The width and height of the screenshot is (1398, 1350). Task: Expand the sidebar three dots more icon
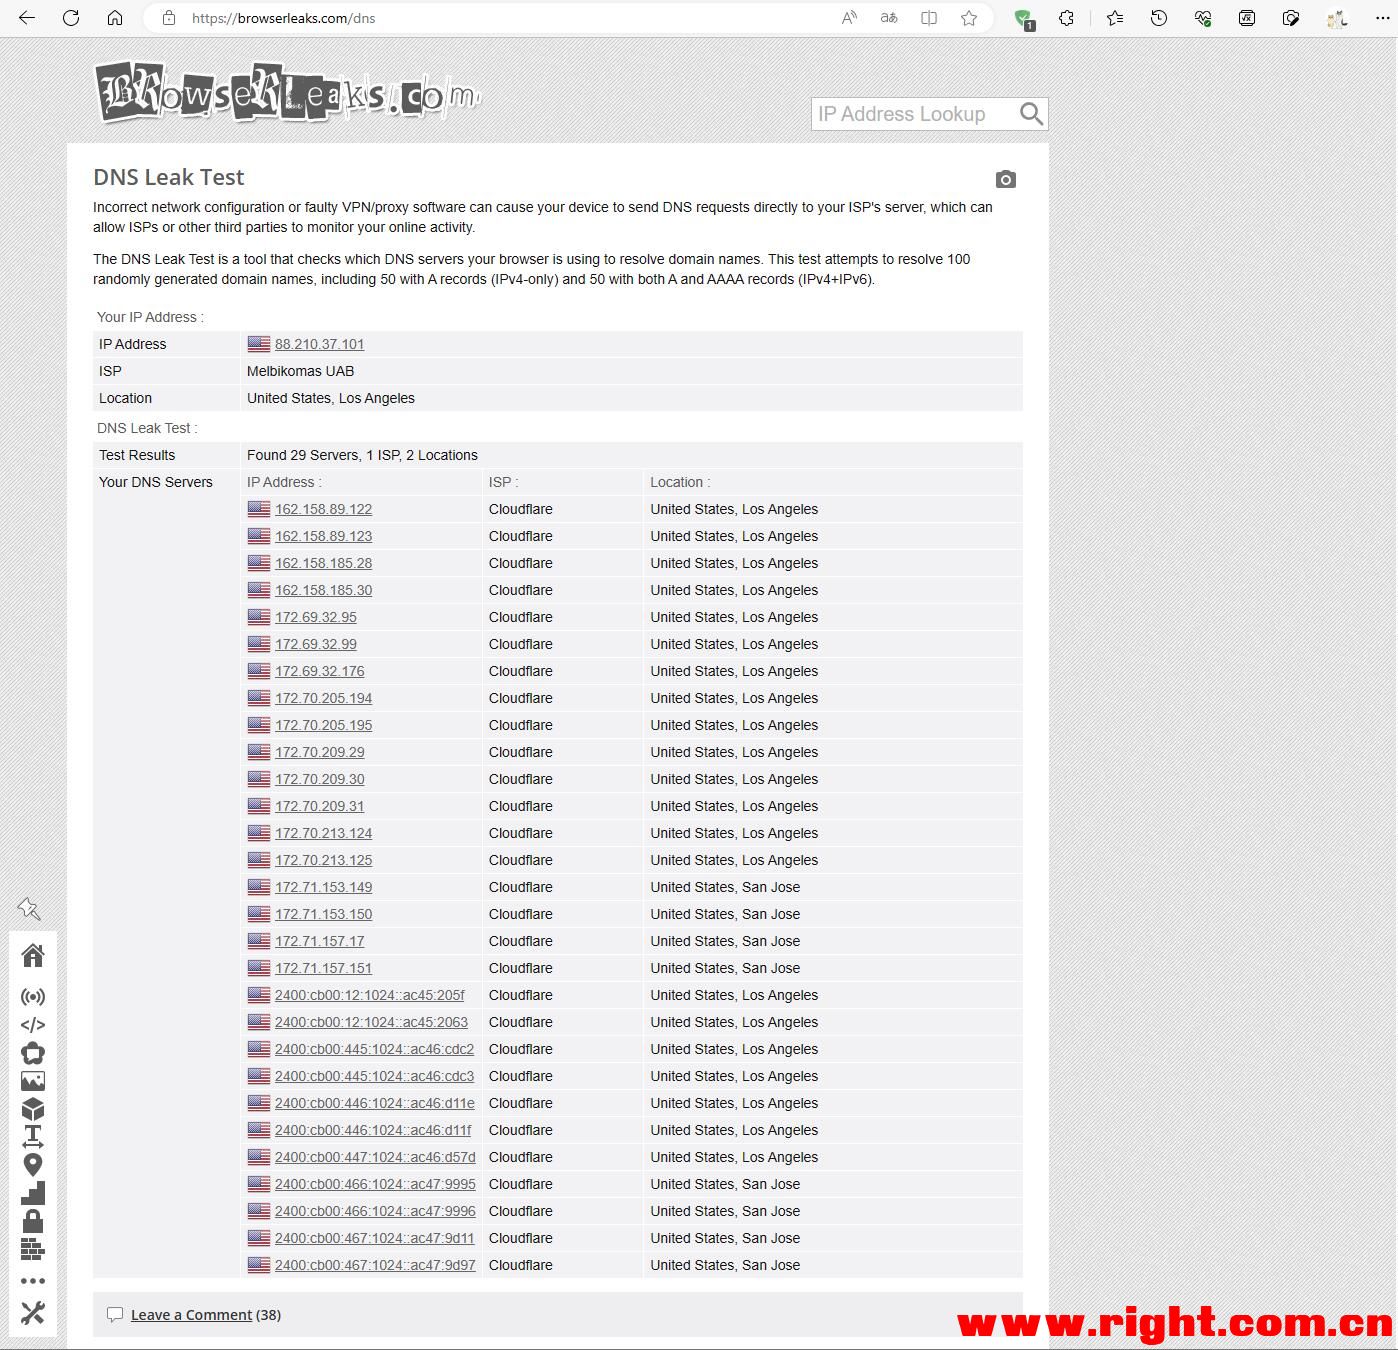pyautogui.click(x=33, y=1281)
